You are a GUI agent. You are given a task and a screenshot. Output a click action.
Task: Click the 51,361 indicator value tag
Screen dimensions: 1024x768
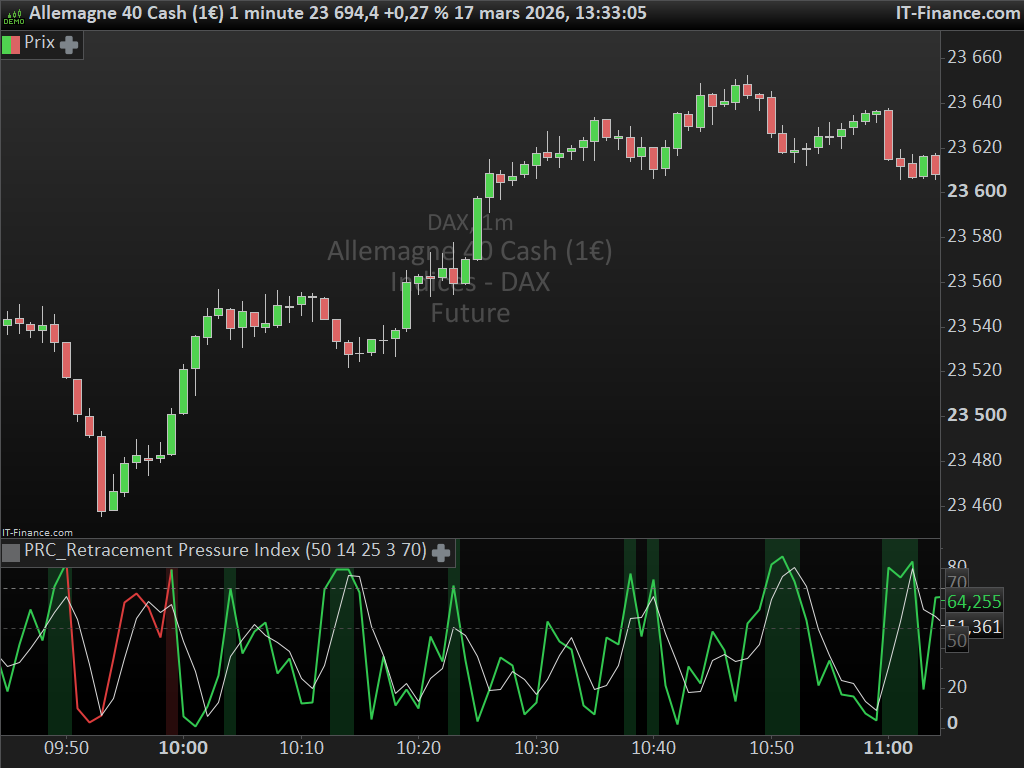click(974, 627)
